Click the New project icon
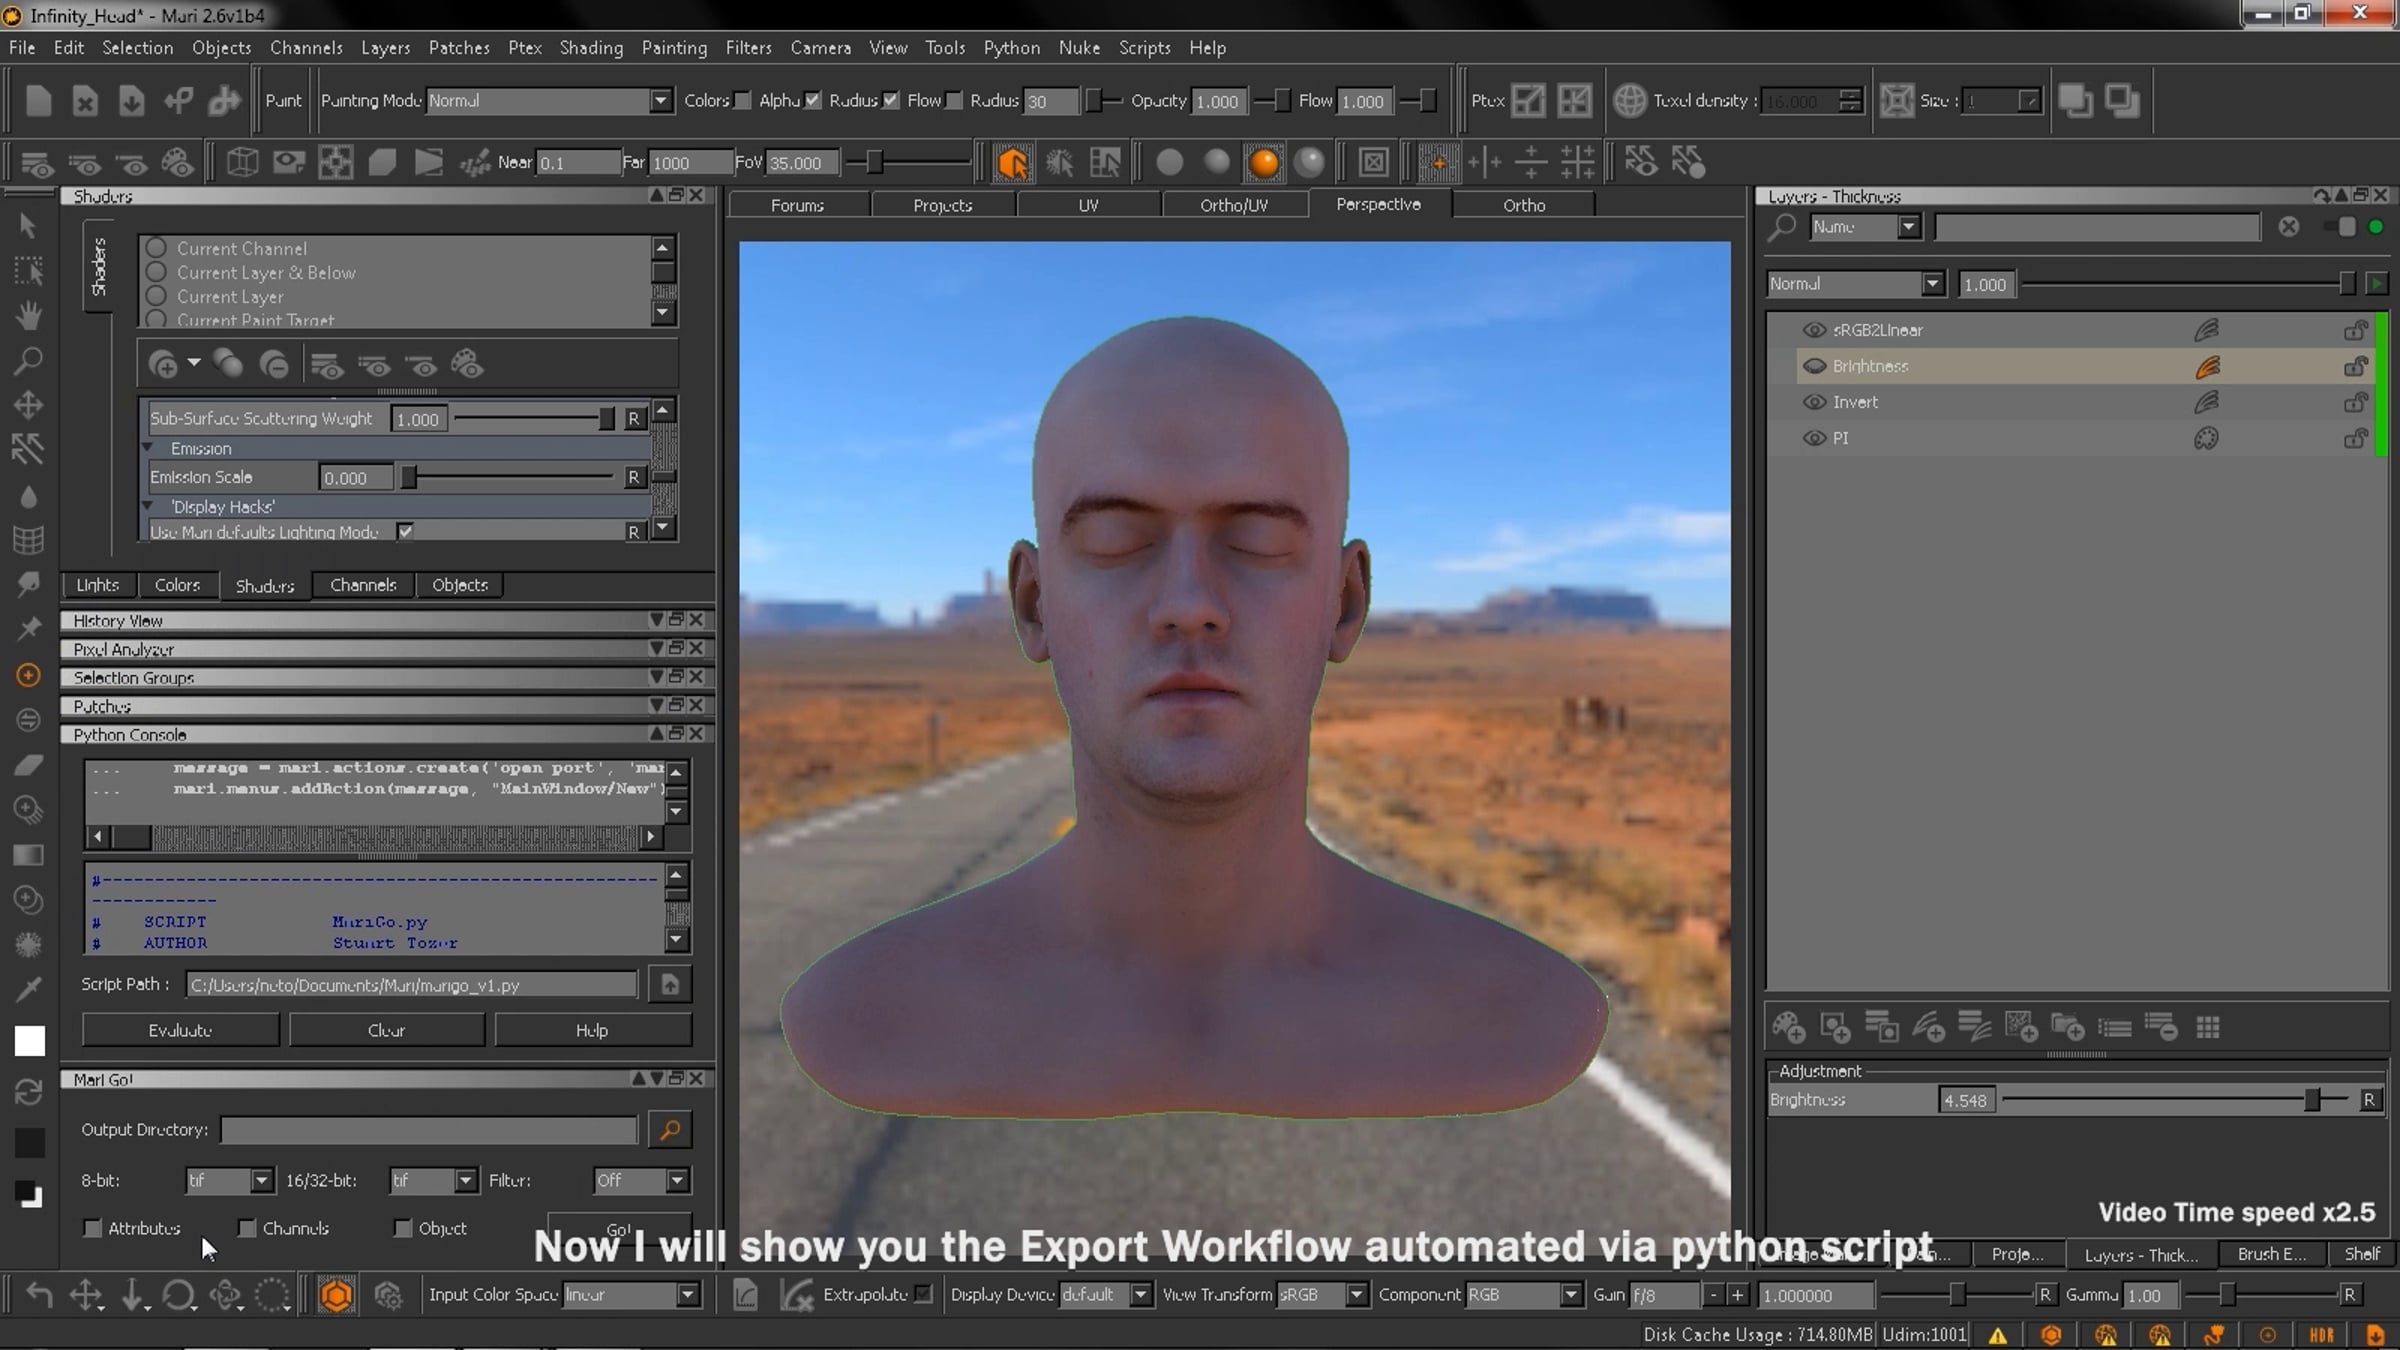The image size is (2400, 1350). [x=38, y=101]
